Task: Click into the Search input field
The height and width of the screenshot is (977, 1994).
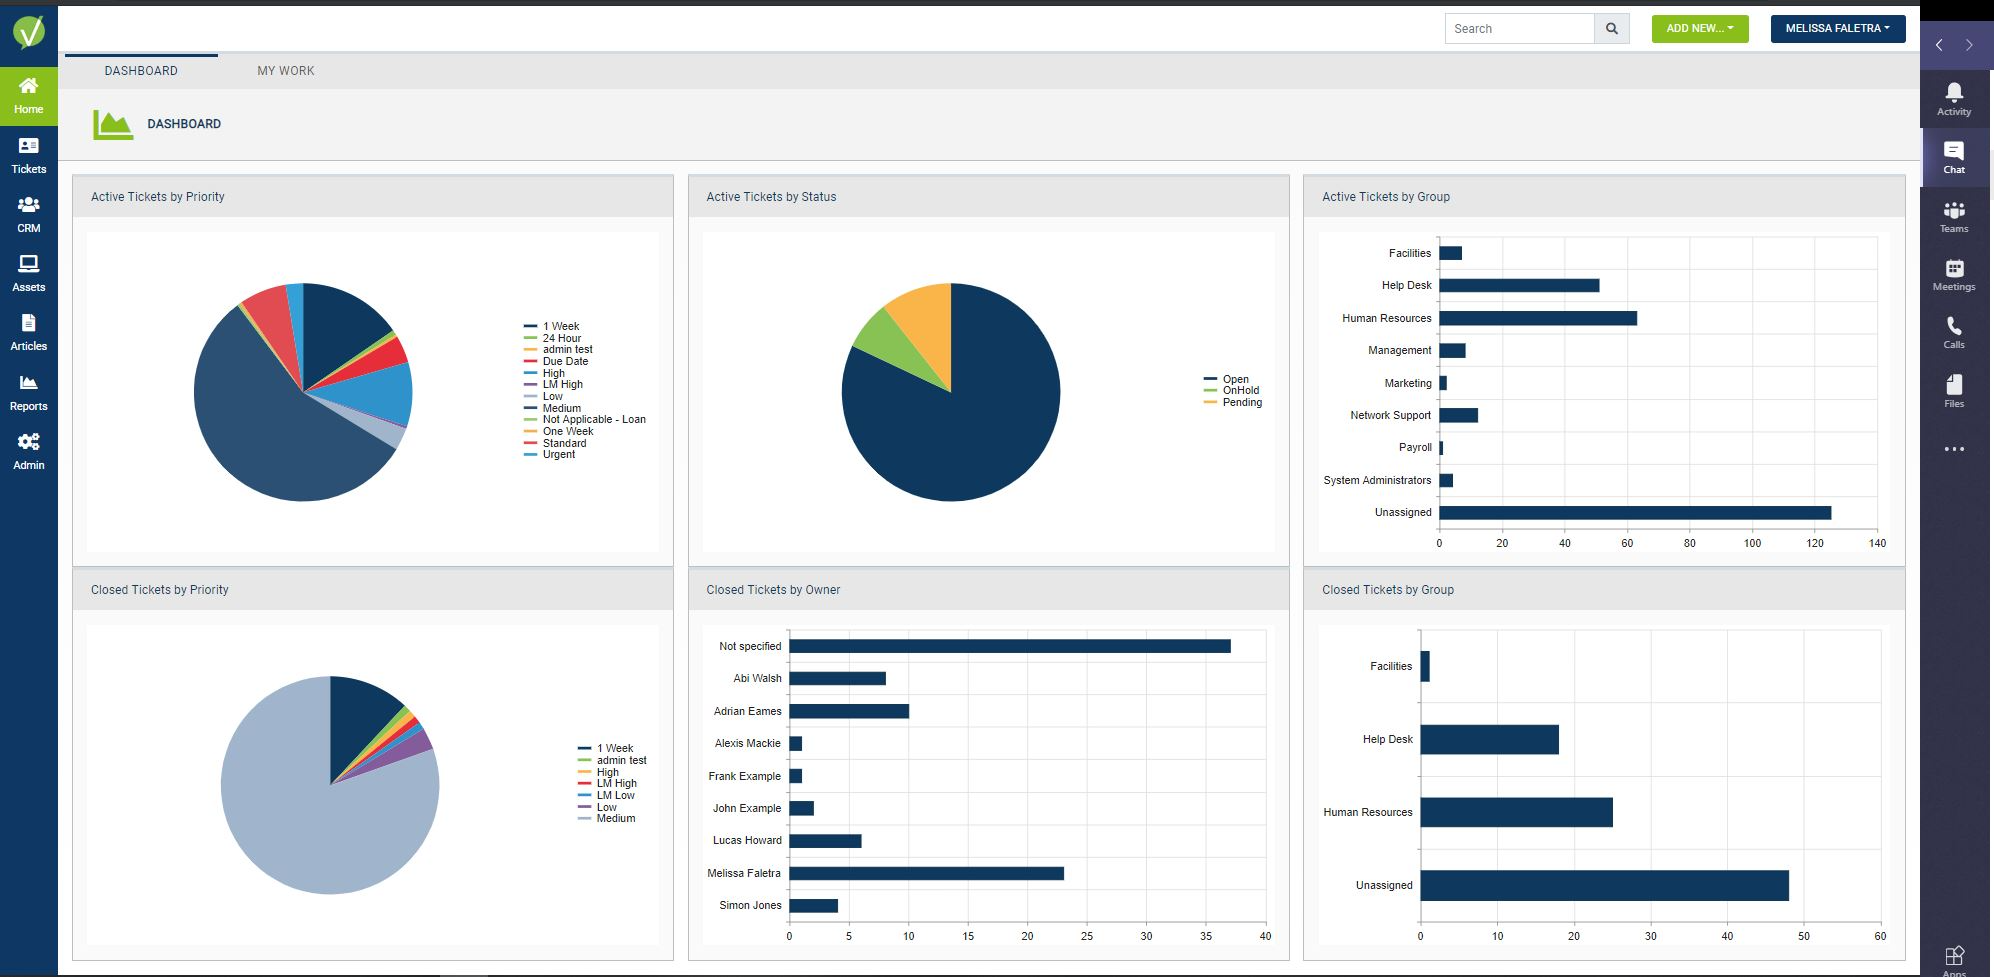Action: click(1519, 29)
